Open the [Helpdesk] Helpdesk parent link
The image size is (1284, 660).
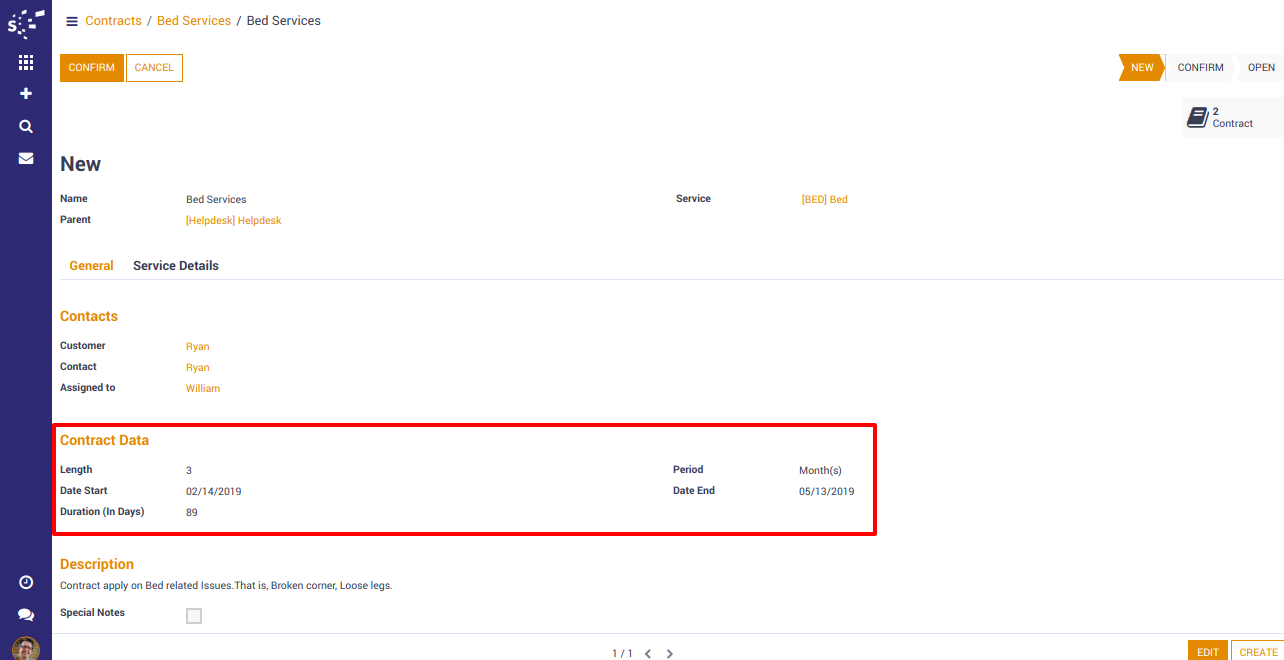(x=233, y=220)
